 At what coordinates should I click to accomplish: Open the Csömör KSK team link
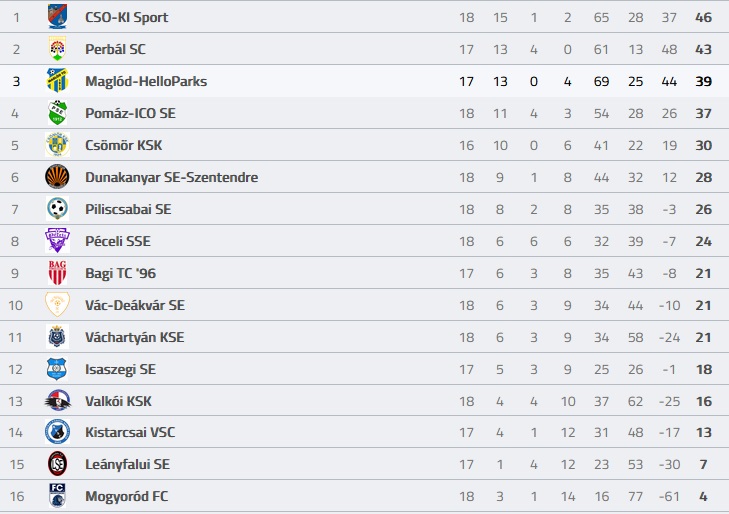(124, 145)
